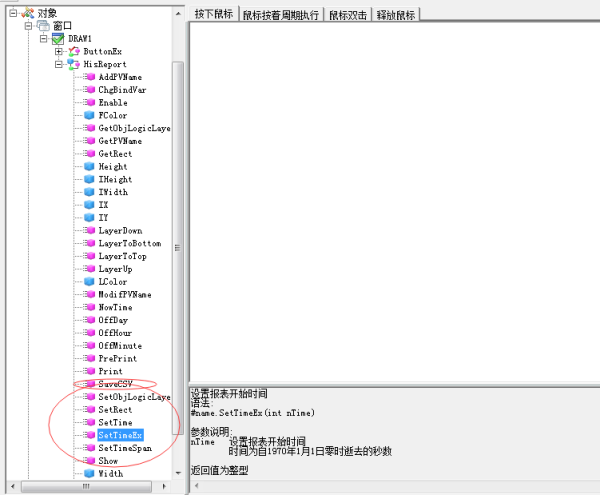Expand the ButtonEx node
Image resolution: width=600 pixels, height=495 pixels.
pyautogui.click(x=59, y=51)
